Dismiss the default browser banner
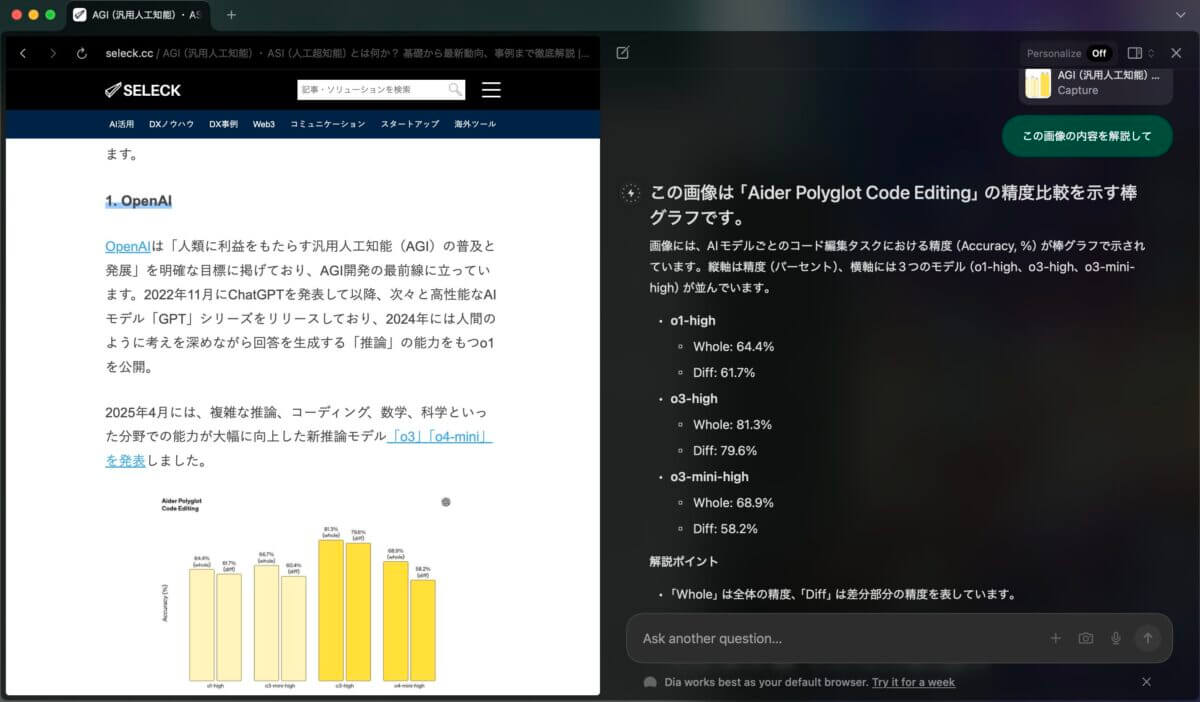Image resolution: width=1200 pixels, height=702 pixels. point(1146,682)
